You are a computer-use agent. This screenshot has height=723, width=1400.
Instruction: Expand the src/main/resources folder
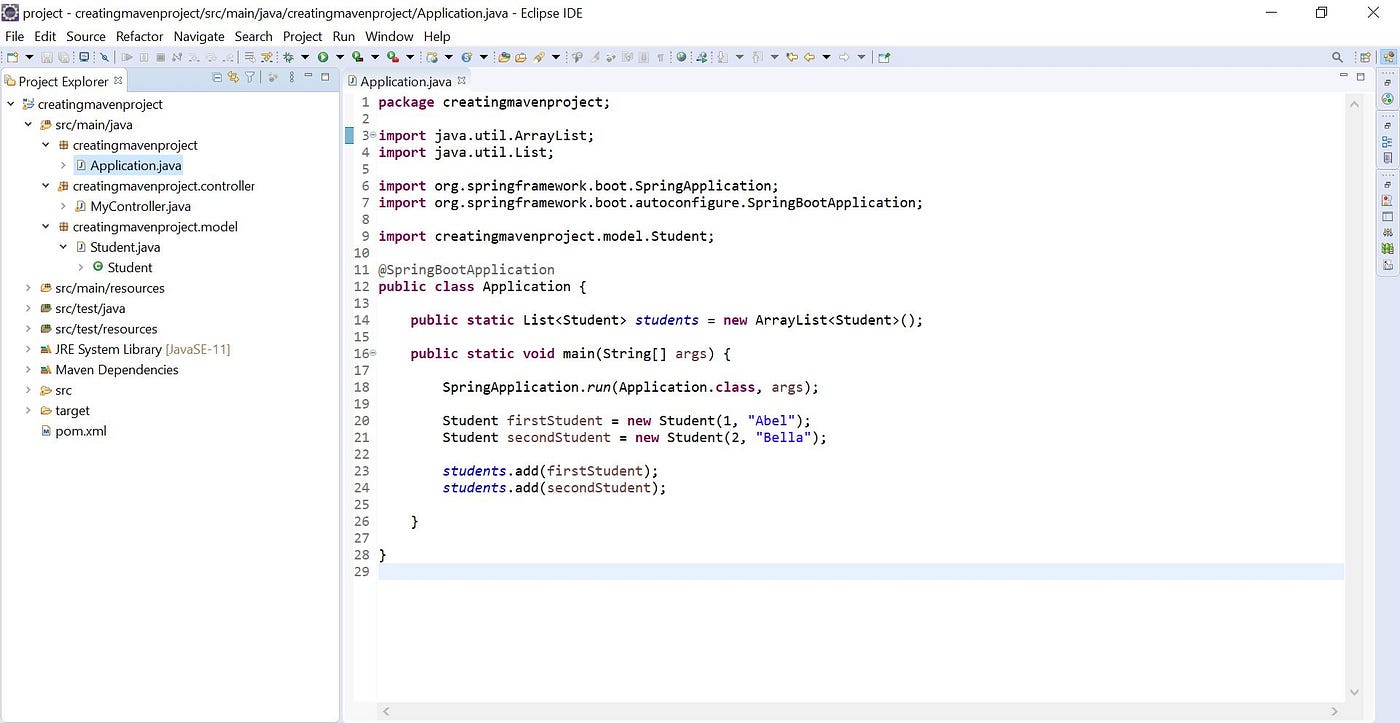click(28, 288)
